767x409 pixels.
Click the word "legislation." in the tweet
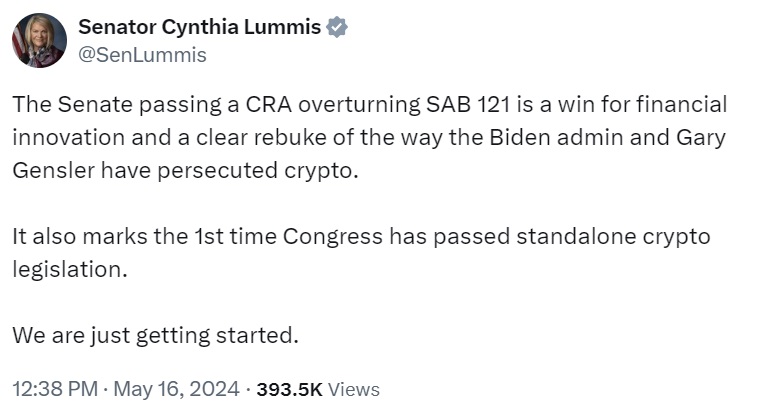(67, 269)
